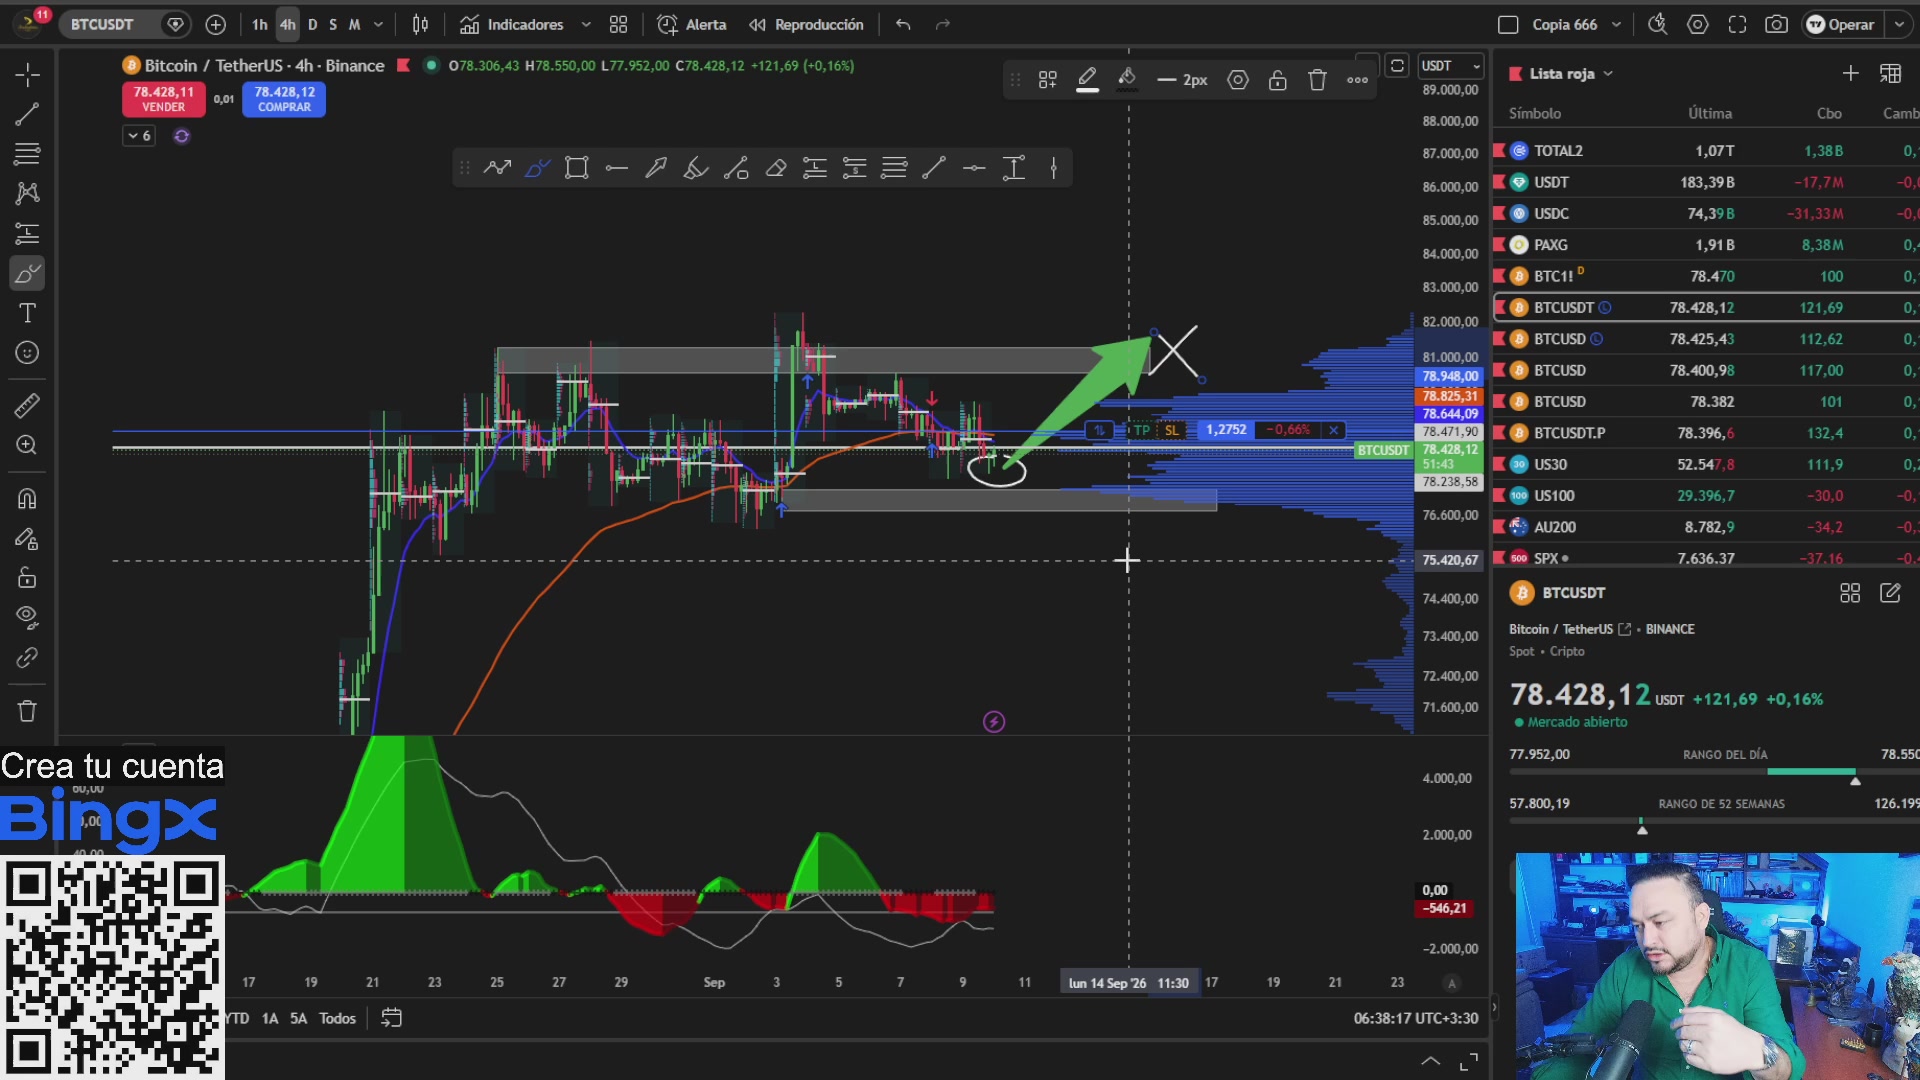The image size is (1920, 1080).
Task: Select the M monthly timeframe
Action: tap(354, 24)
